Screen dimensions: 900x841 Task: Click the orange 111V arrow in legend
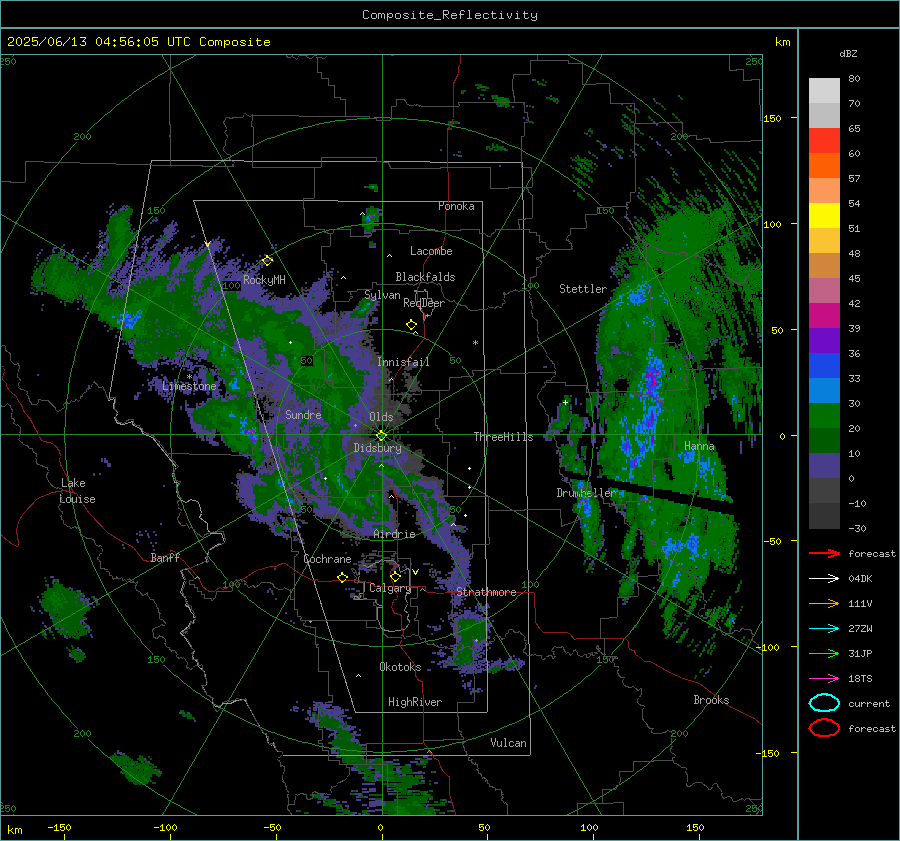click(824, 603)
